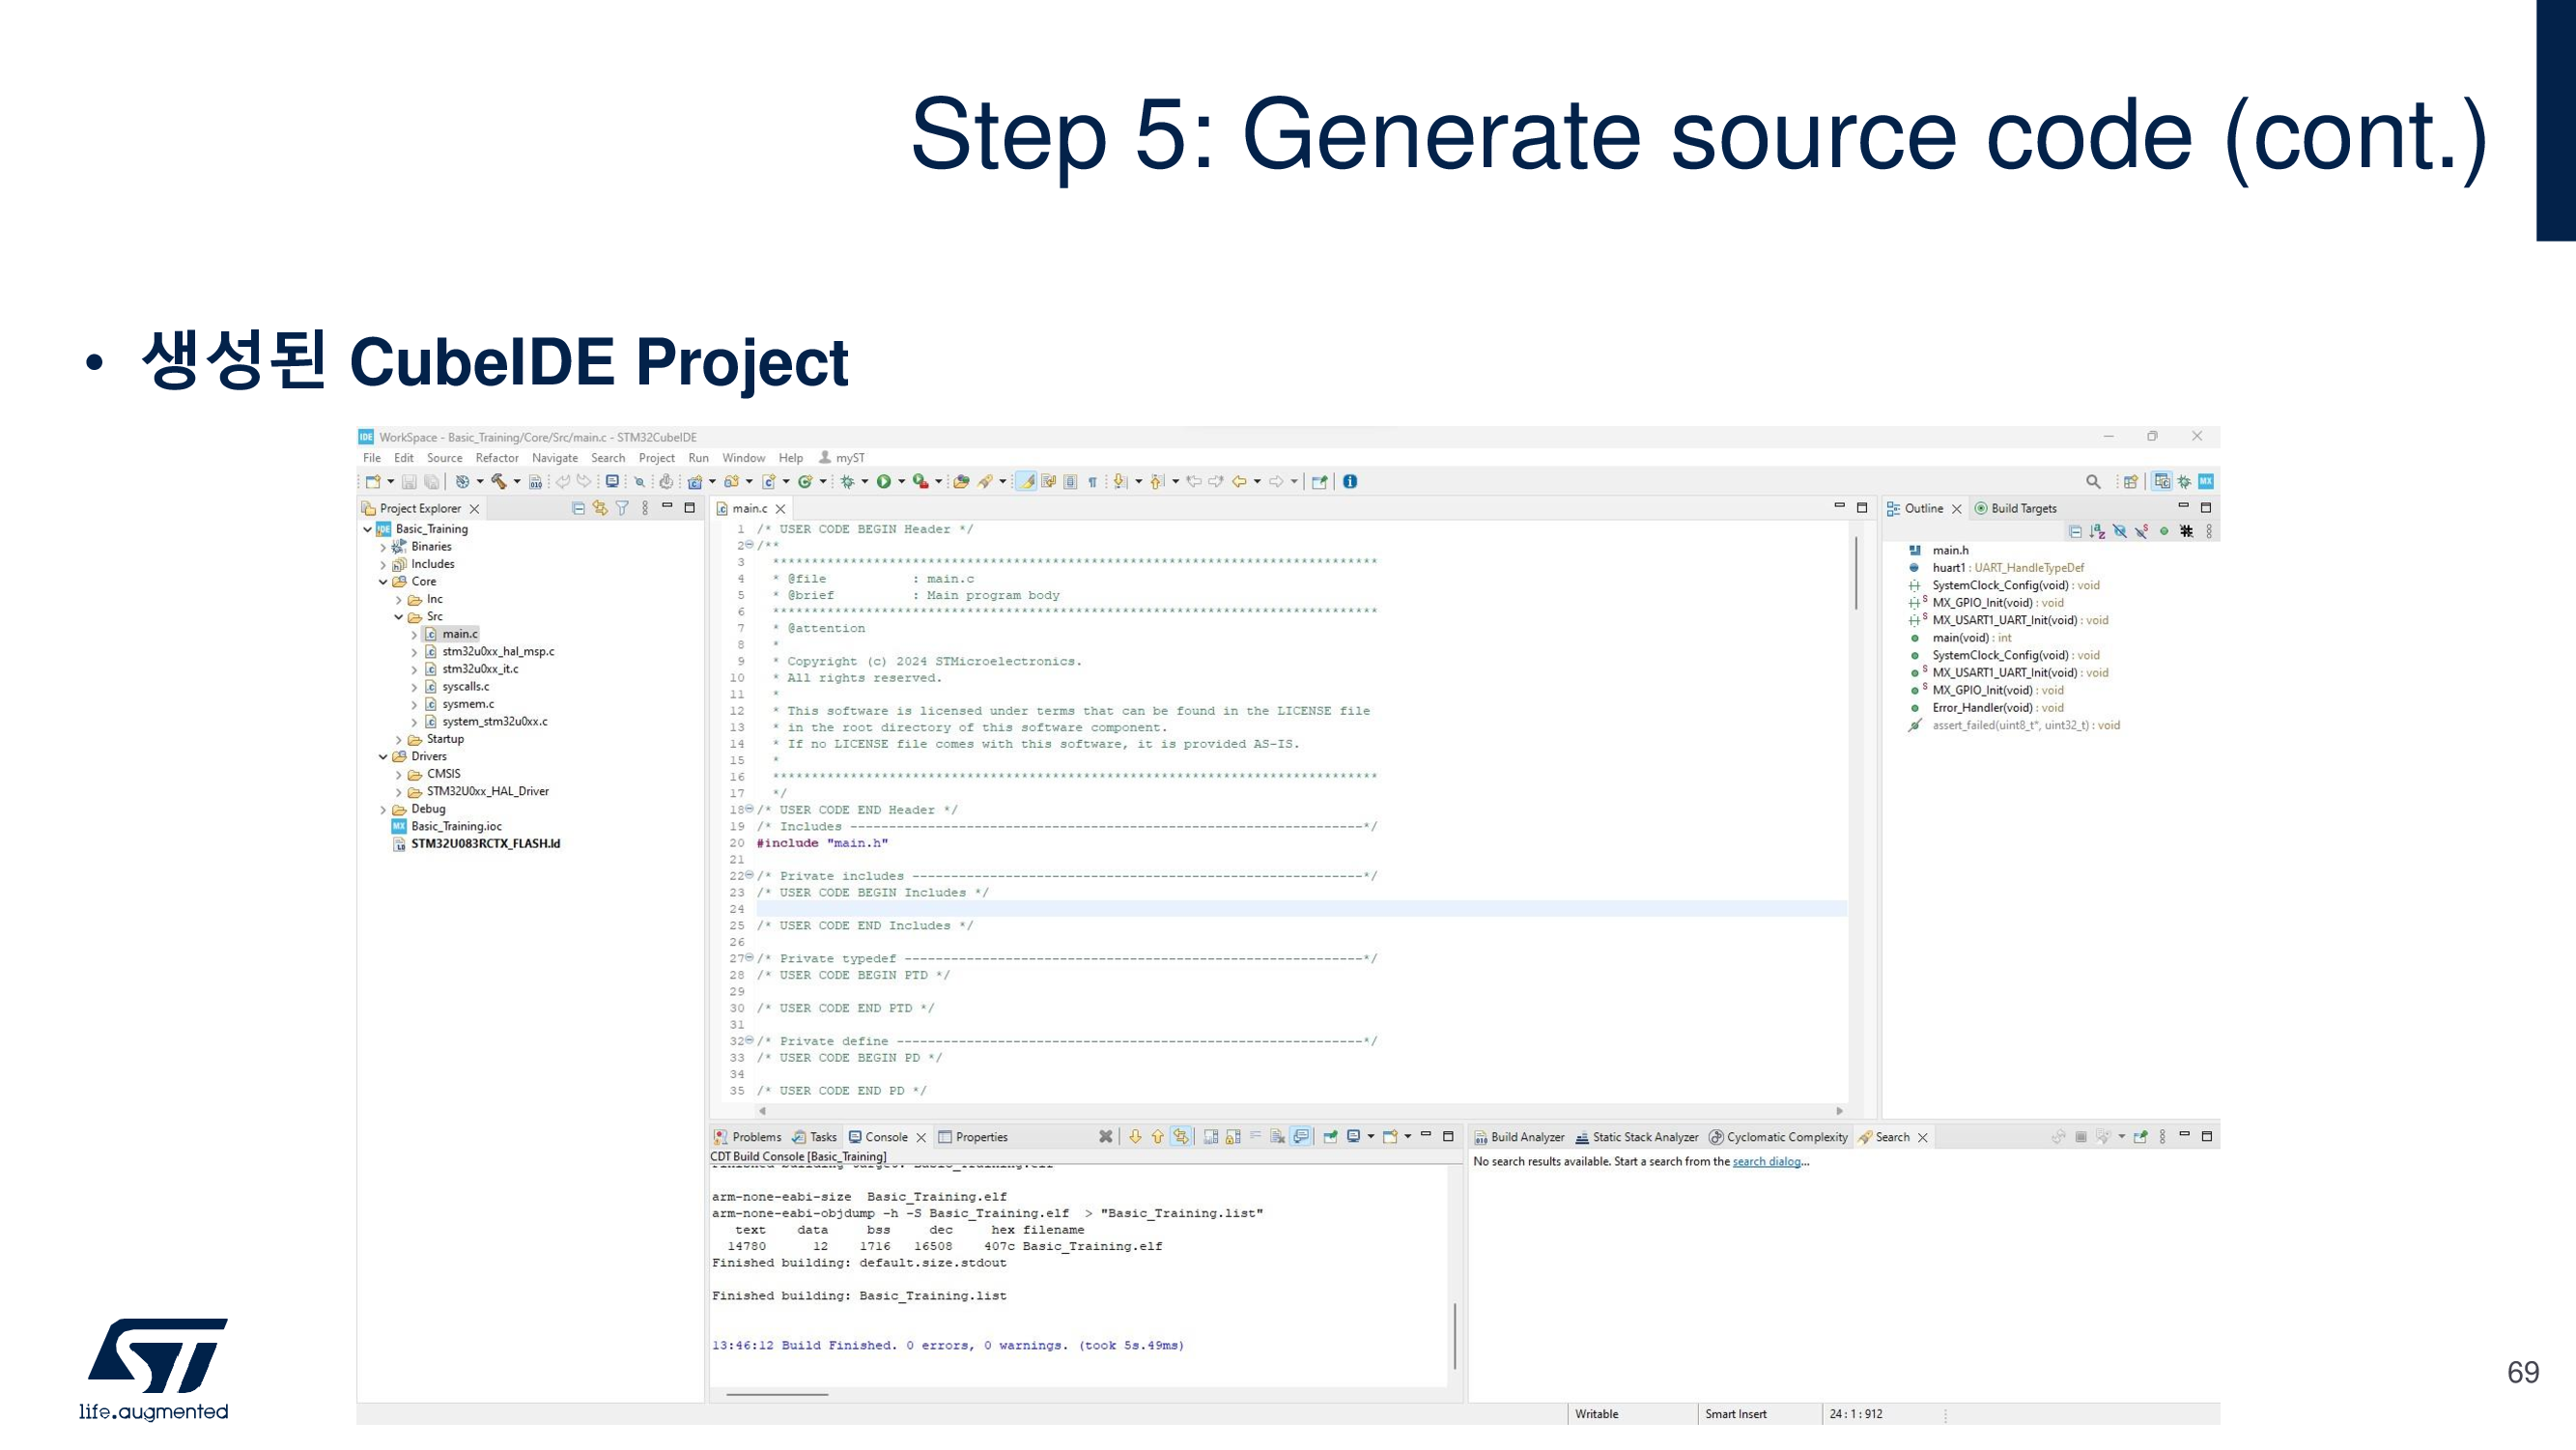This screenshot has height=1450, width=2576.
Task: Toggle Link with Editor in Project Explorer
Action: click(x=600, y=508)
